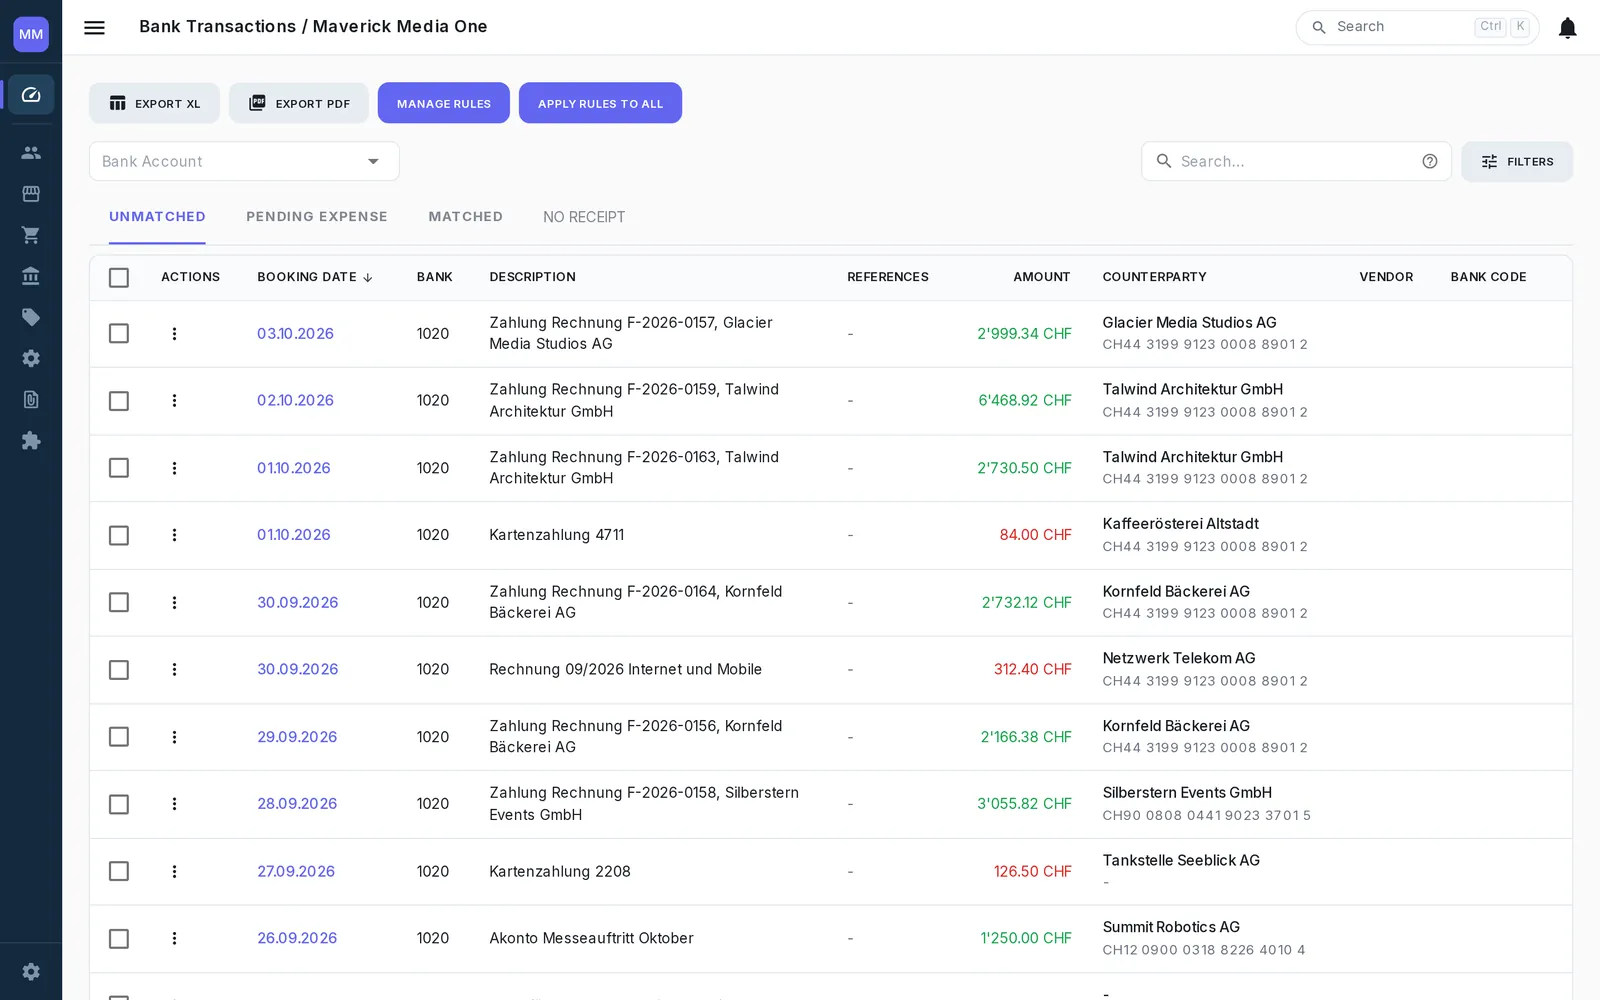Open the 26.09.2026 booking date link

pyautogui.click(x=297, y=939)
